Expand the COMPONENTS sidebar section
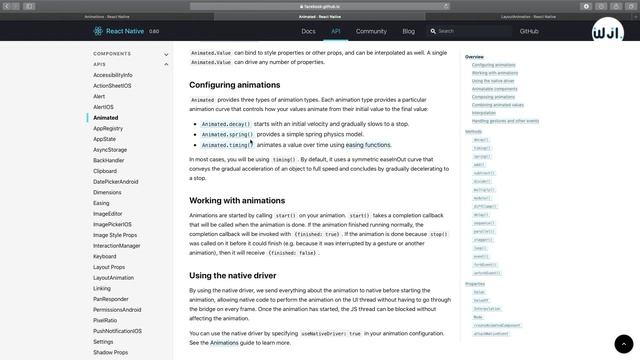The width and height of the screenshot is (640, 360). click(x=131, y=54)
